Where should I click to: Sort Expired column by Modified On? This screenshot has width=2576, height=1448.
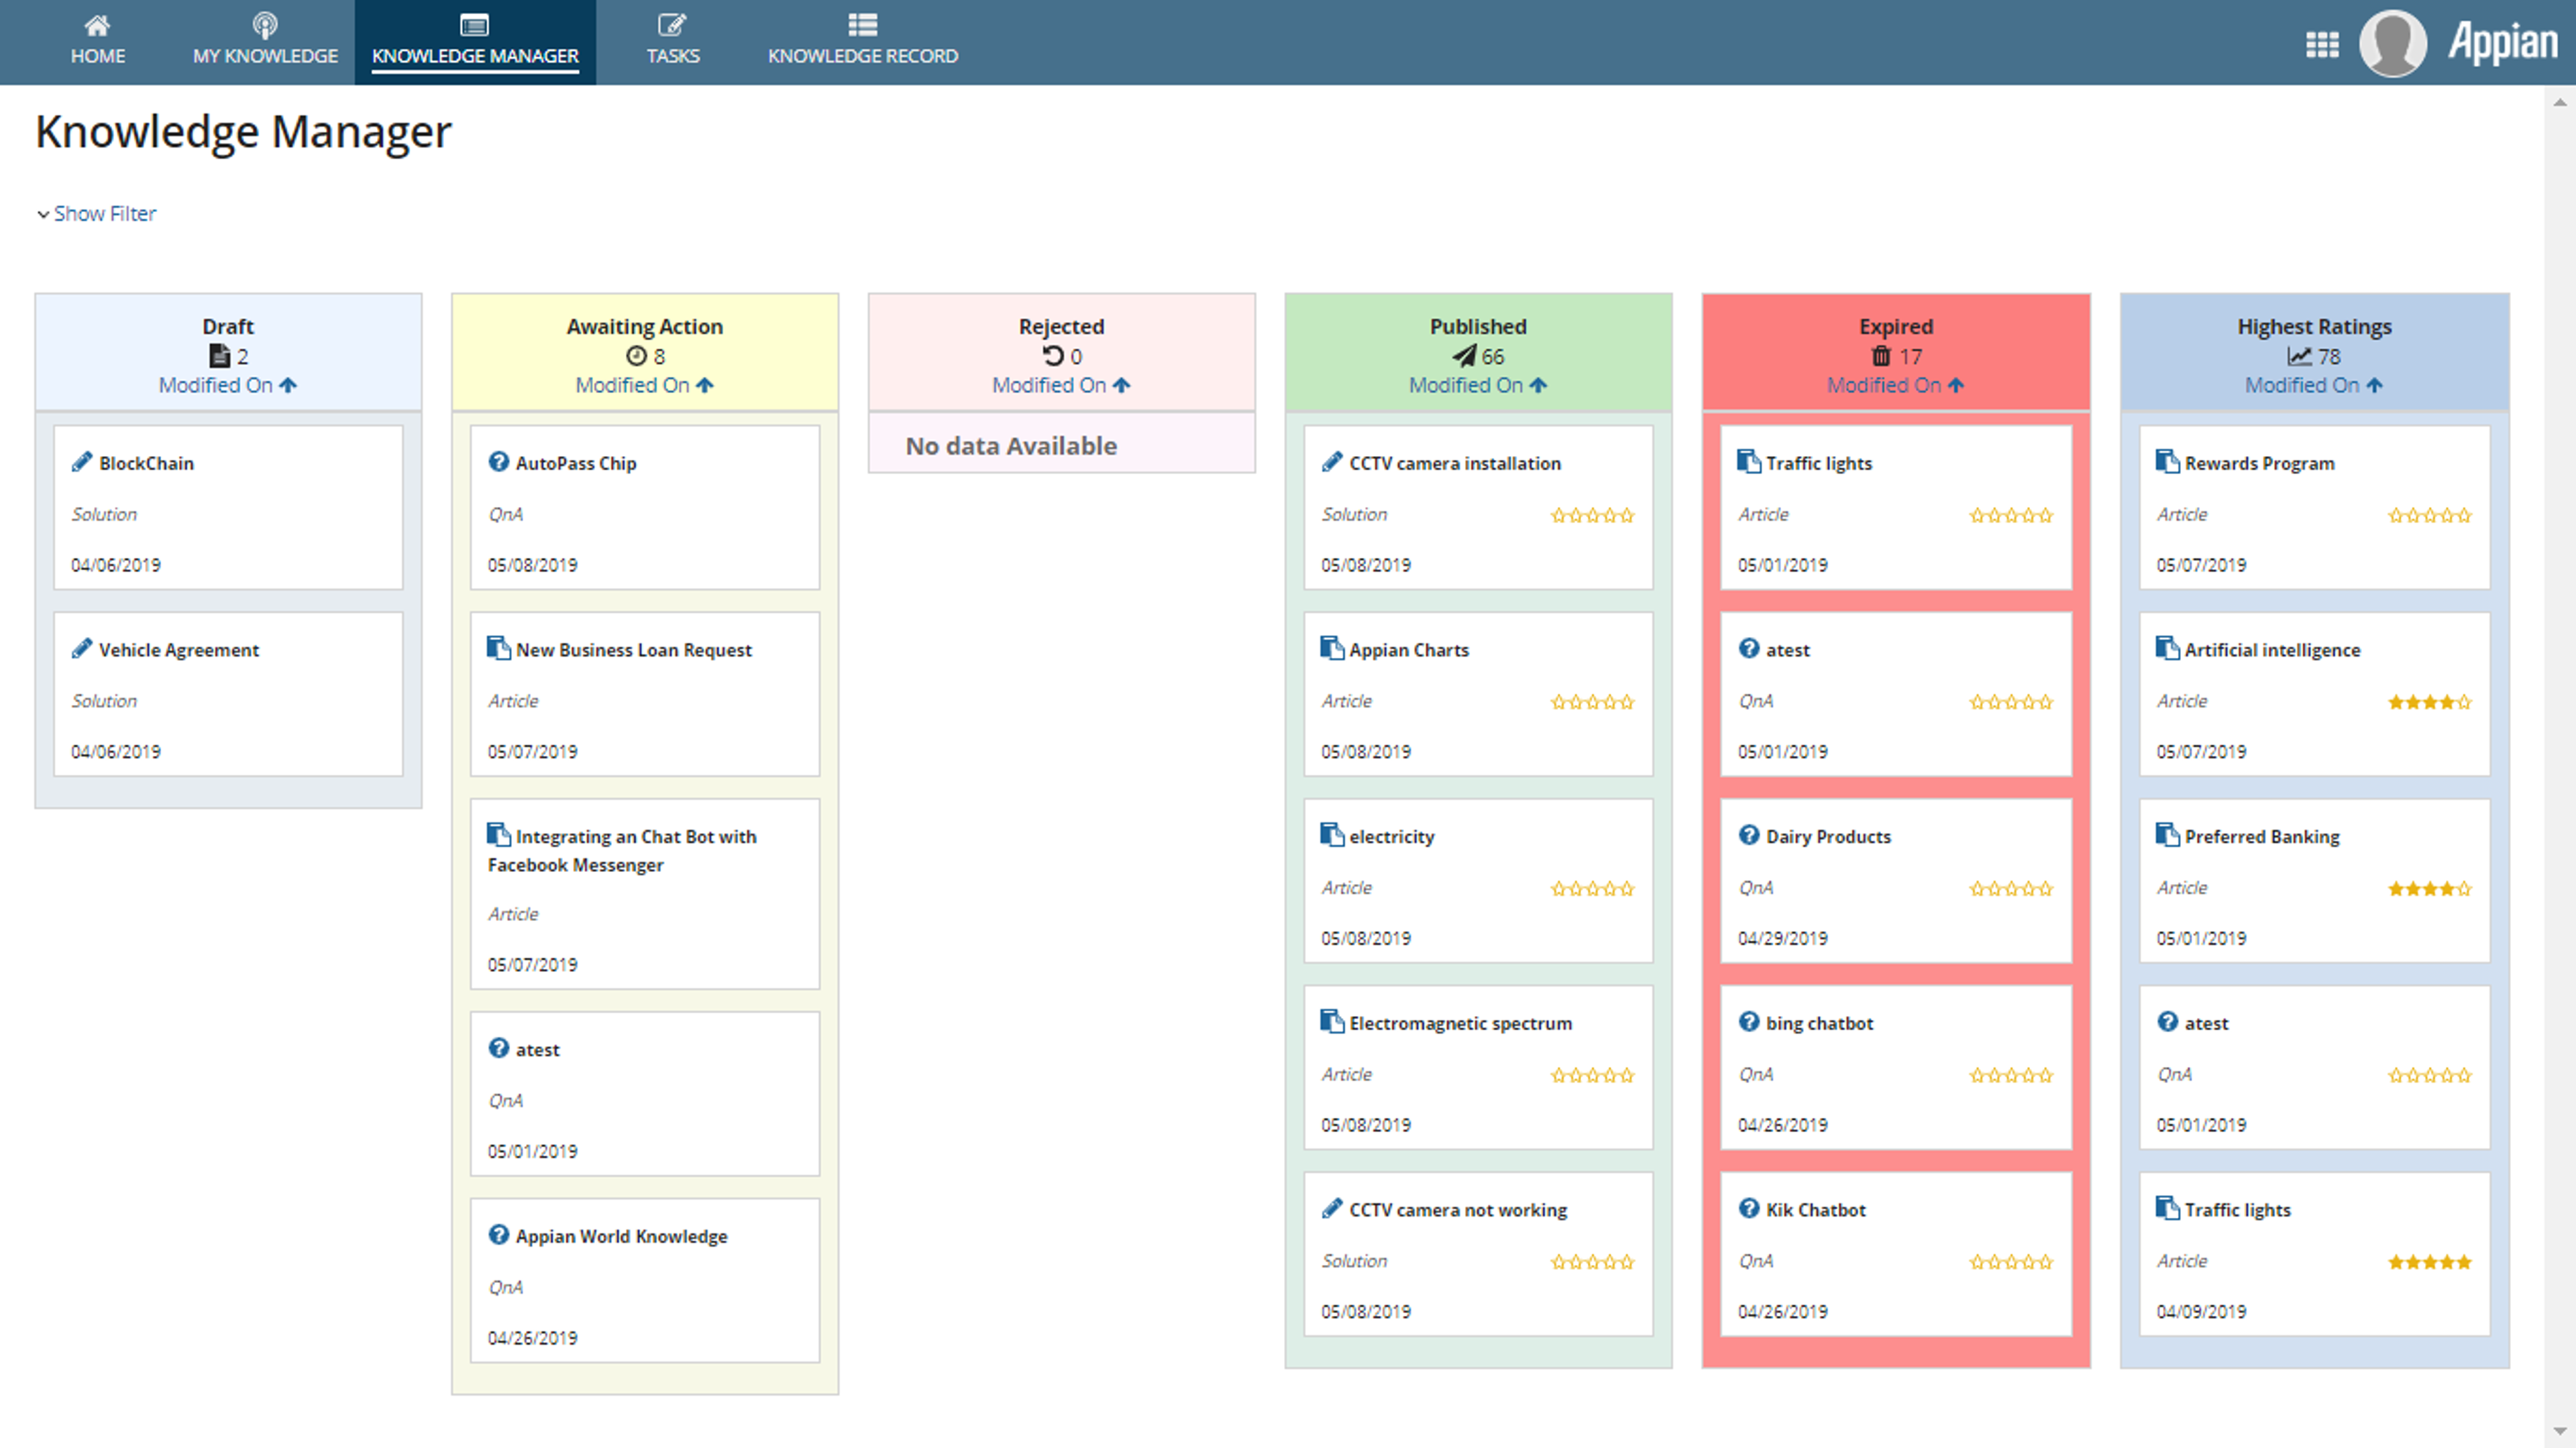pos(1896,385)
